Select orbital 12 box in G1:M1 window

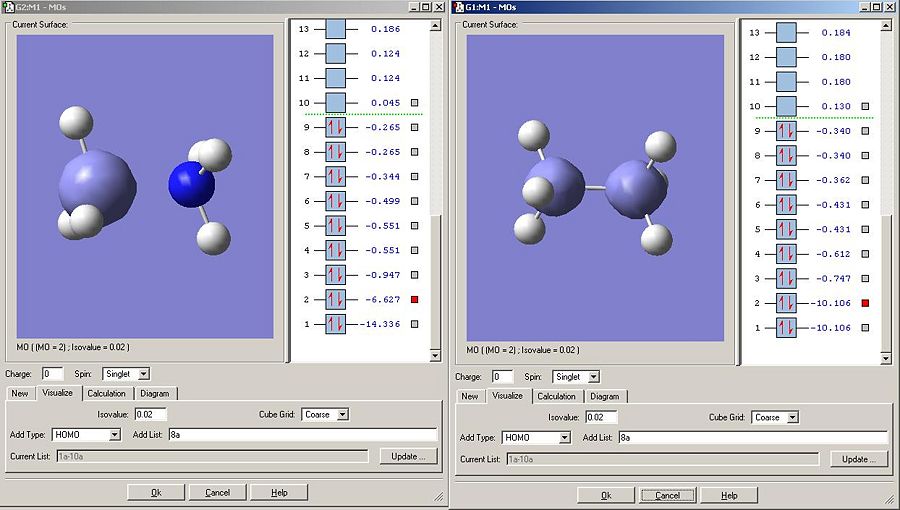(x=786, y=57)
